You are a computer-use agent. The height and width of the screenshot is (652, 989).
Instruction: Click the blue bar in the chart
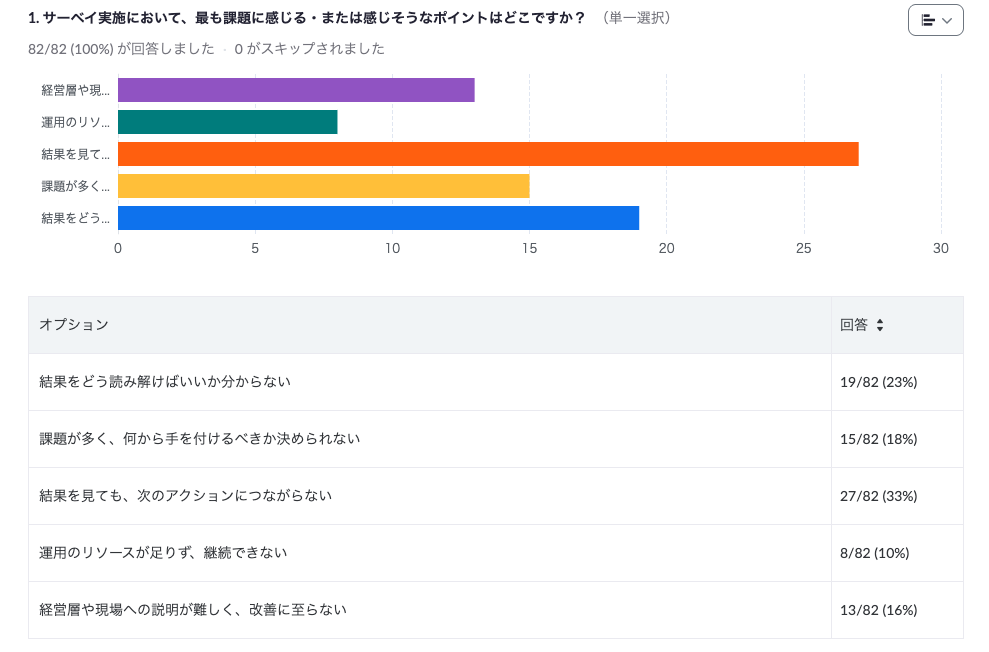(x=378, y=218)
